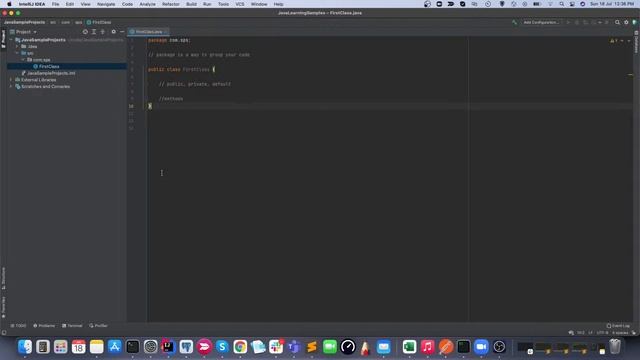Screen dimensions: 640x360
Task: Click the warnings indicator in editor corner
Action: coord(613,41)
